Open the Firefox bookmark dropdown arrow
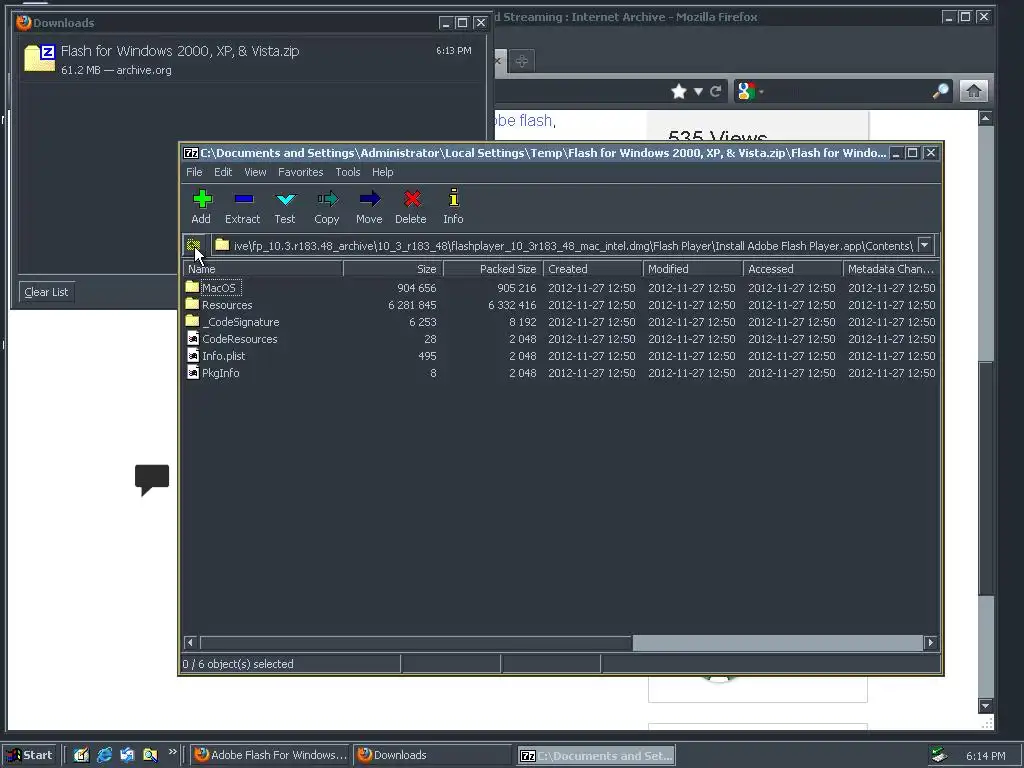 pyautogui.click(x=698, y=91)
